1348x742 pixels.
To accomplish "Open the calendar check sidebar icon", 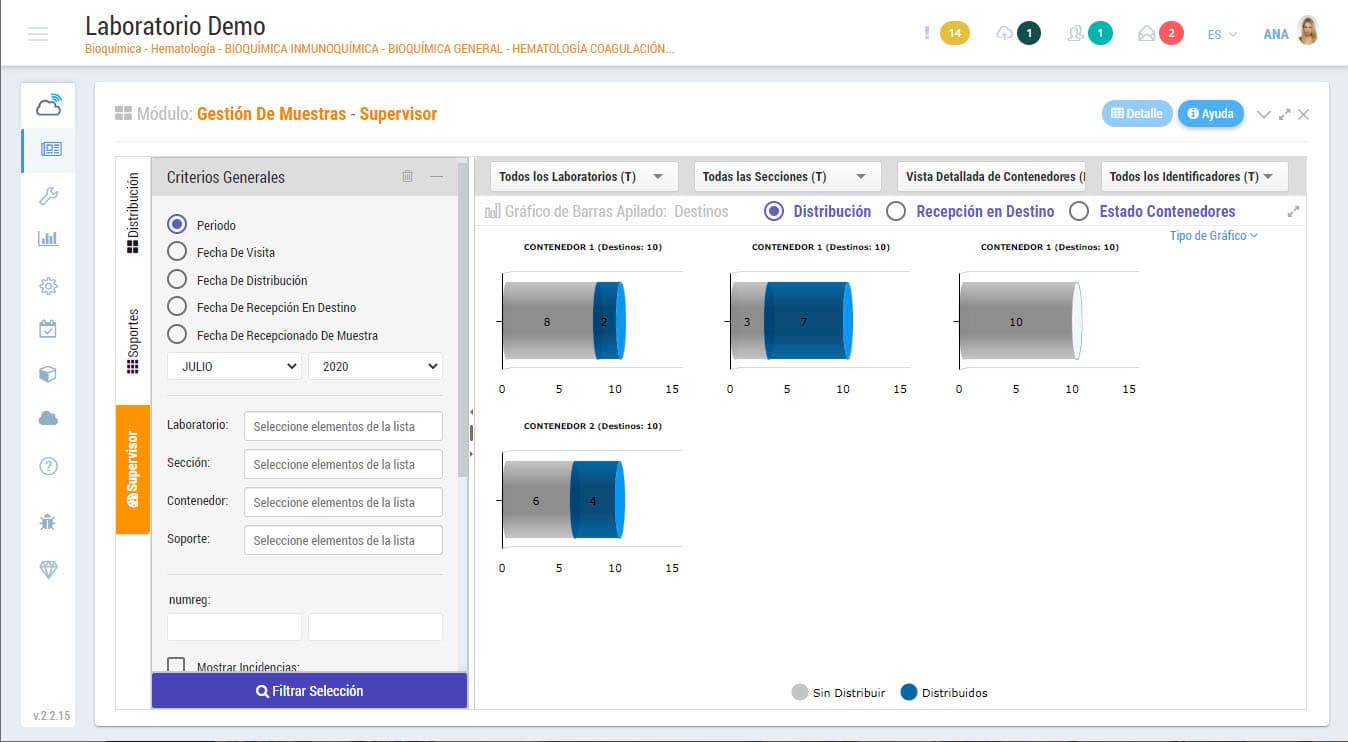I will click(48, 329).
